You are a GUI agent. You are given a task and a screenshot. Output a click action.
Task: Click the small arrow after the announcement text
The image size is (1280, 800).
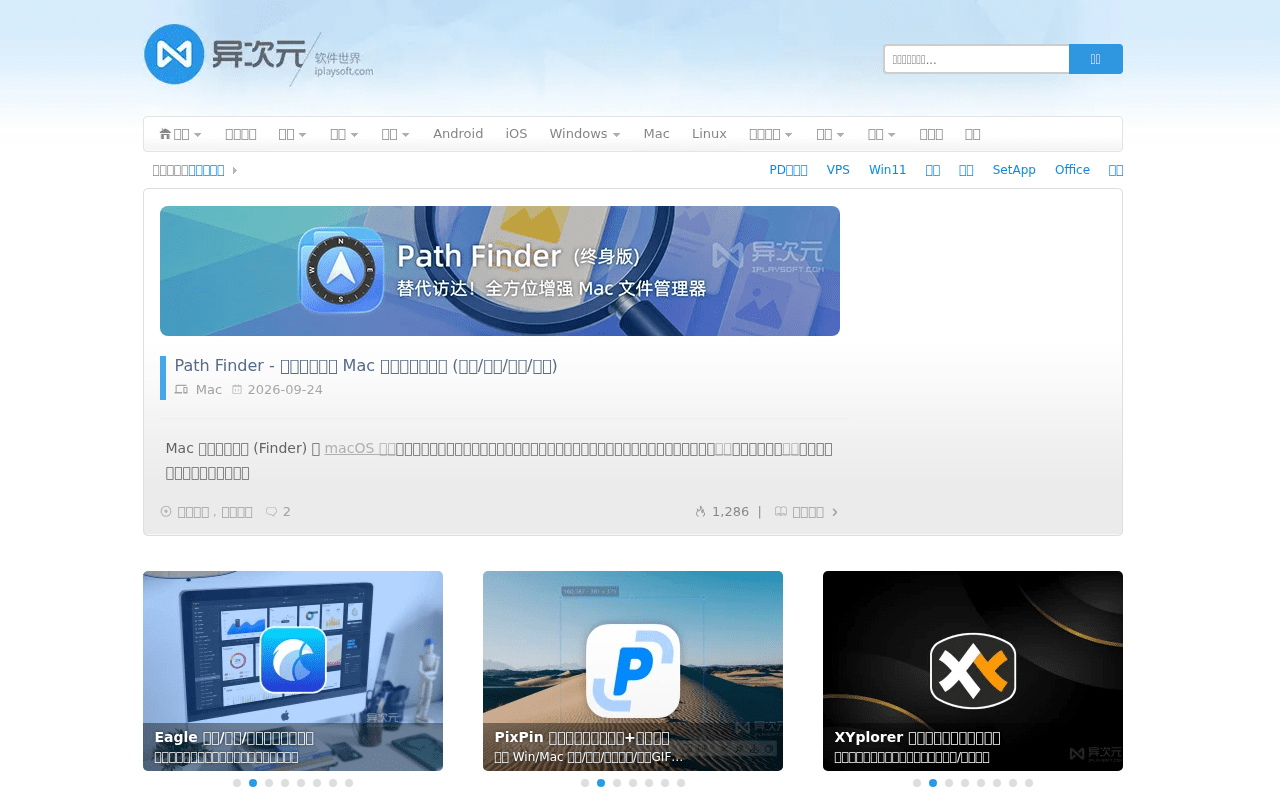(235, 170)
